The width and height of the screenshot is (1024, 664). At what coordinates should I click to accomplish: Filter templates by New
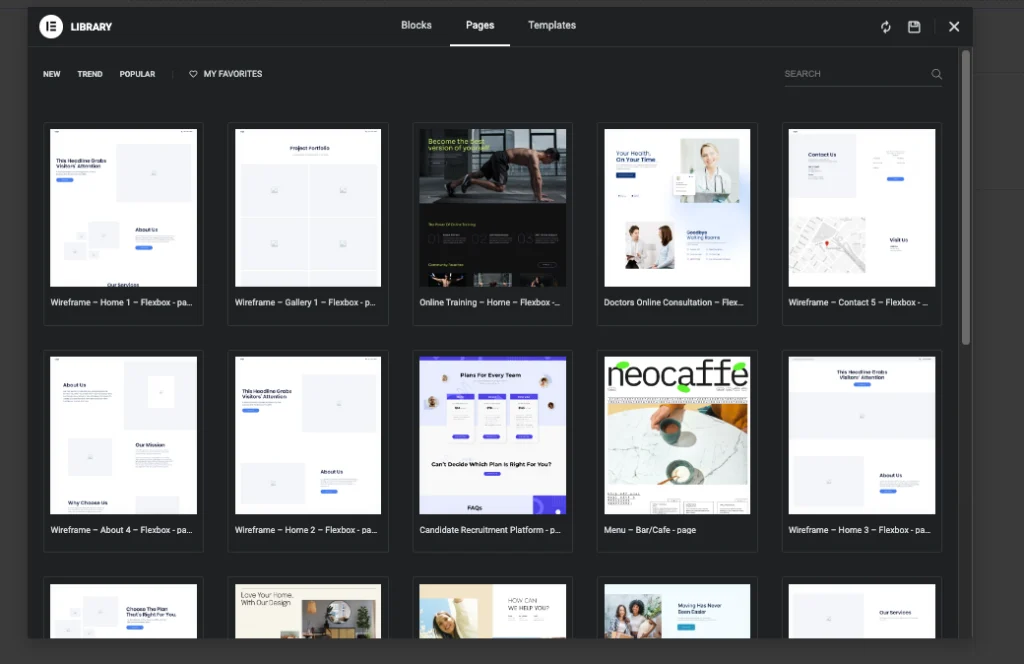click(x=52, y=74)
